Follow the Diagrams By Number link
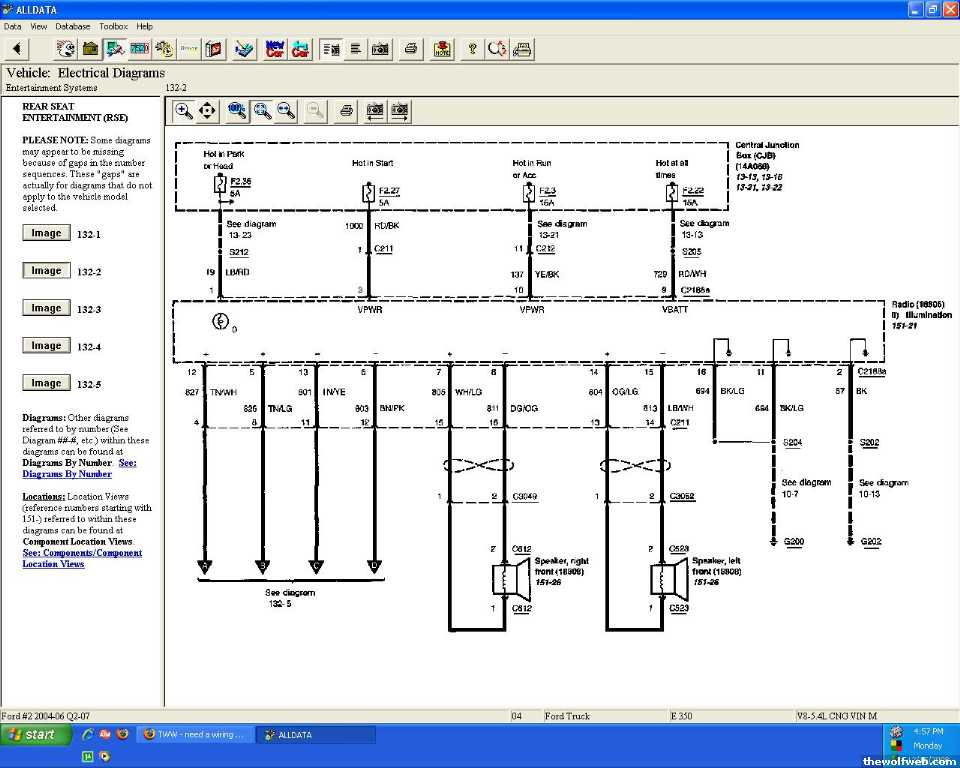 pyautogui.click(x=67, y=474)
